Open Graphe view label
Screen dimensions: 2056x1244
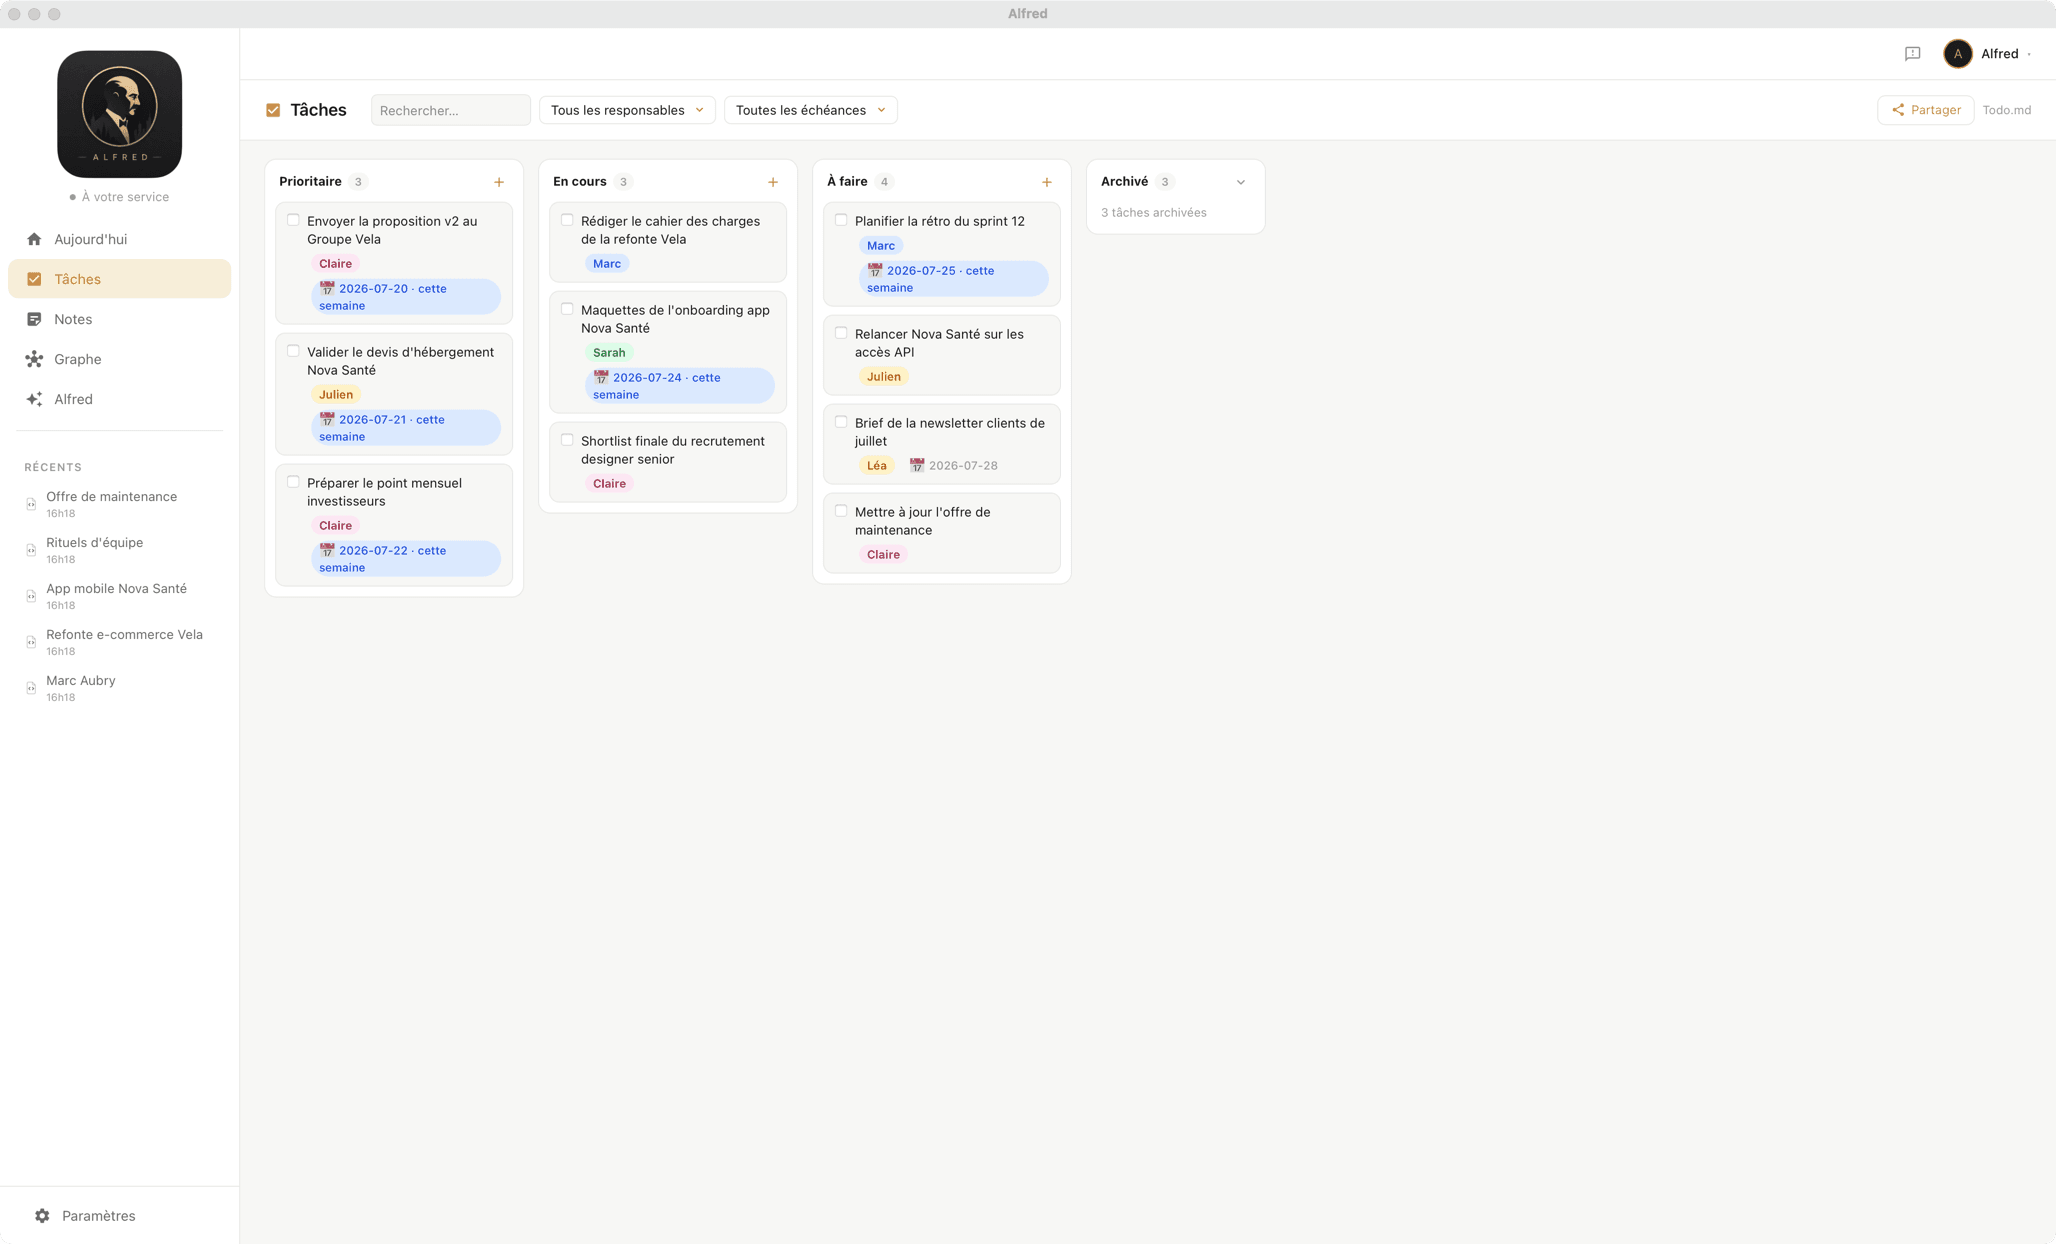[77, 359]
